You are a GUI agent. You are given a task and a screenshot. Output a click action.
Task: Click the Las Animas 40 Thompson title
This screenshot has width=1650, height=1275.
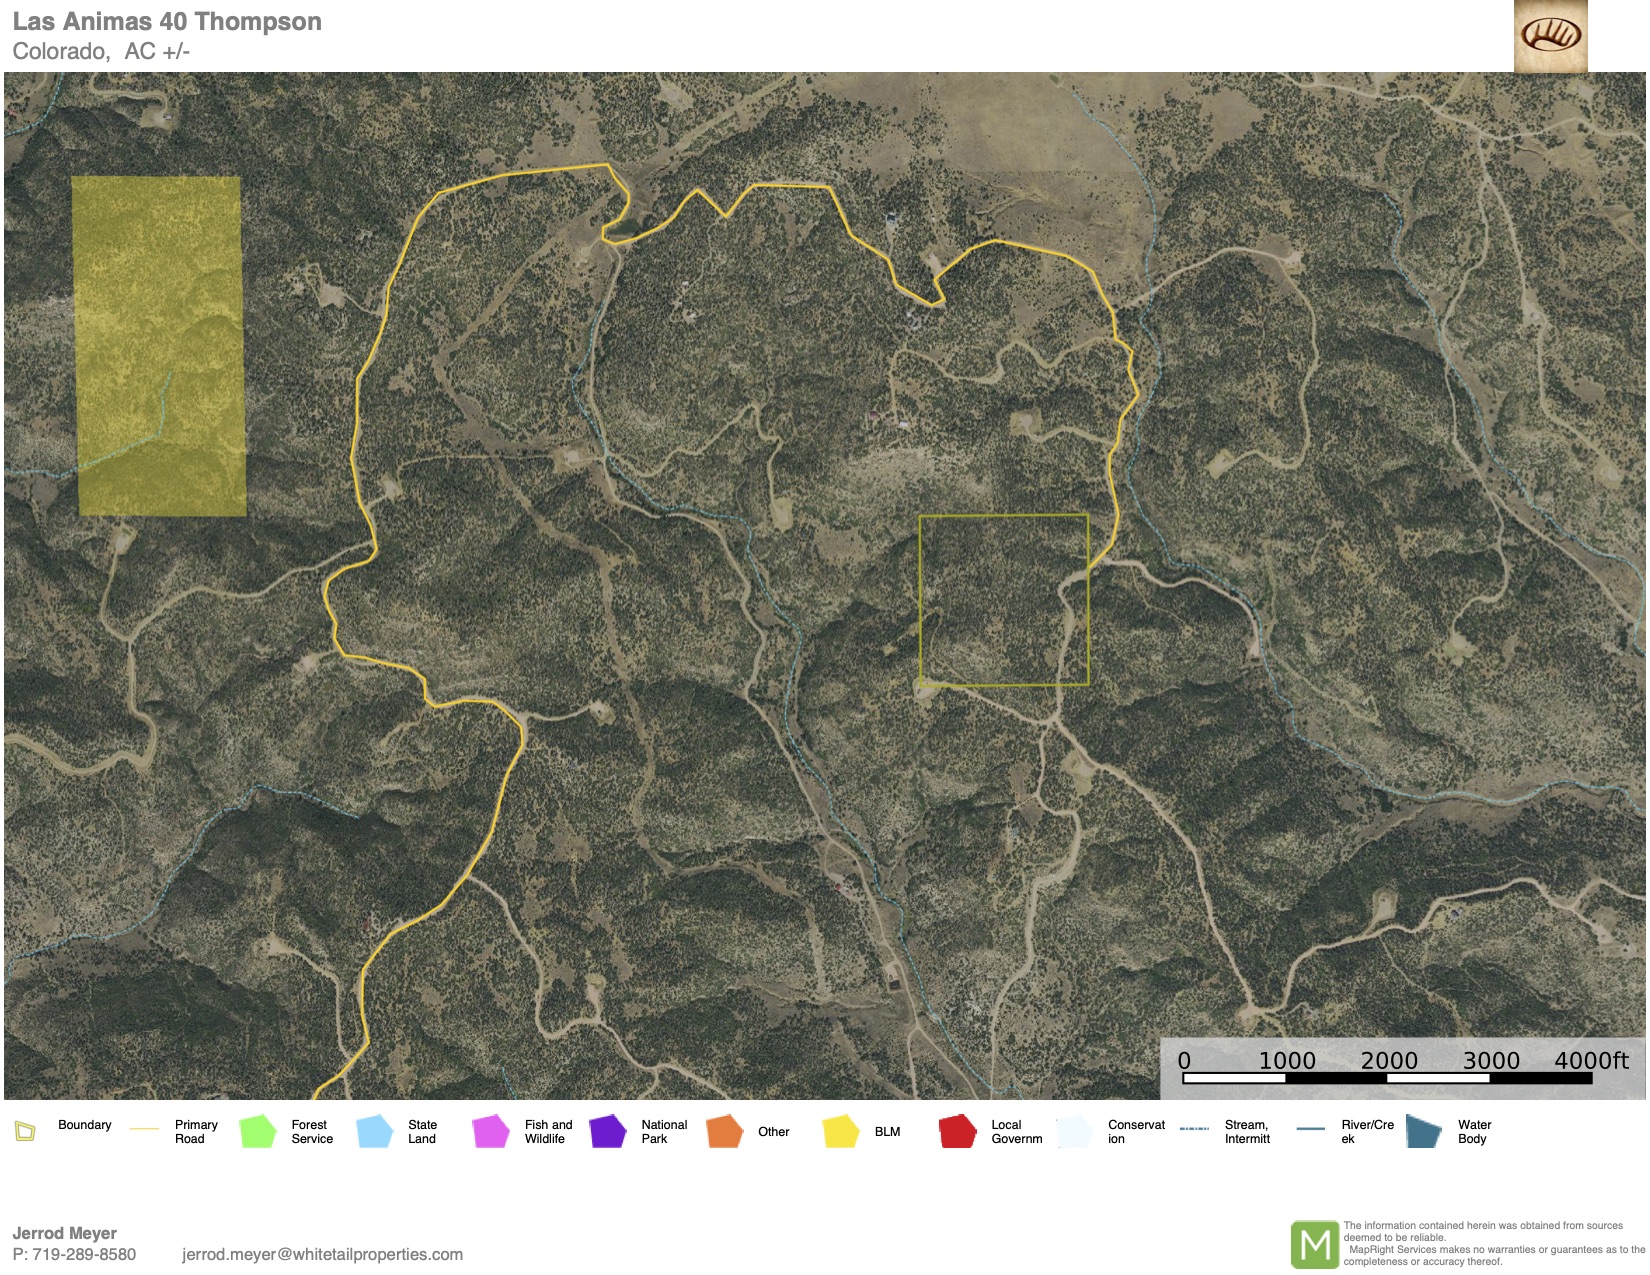(x=167, y=22)
